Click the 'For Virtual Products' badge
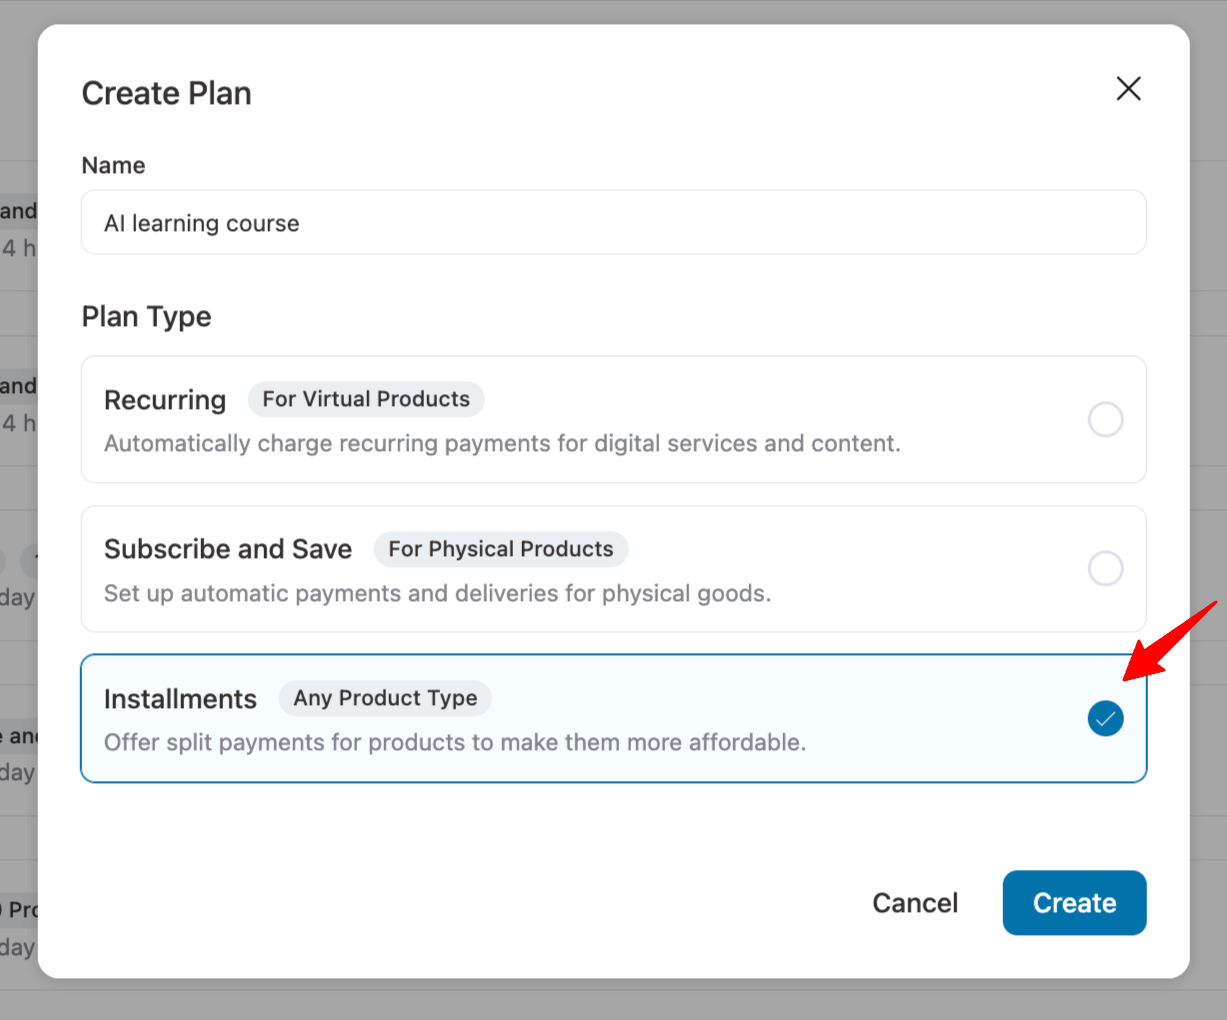Image resolution: width=1227 pixels, height=1020 pixels. pyautogui.click(x=366, y=399)
